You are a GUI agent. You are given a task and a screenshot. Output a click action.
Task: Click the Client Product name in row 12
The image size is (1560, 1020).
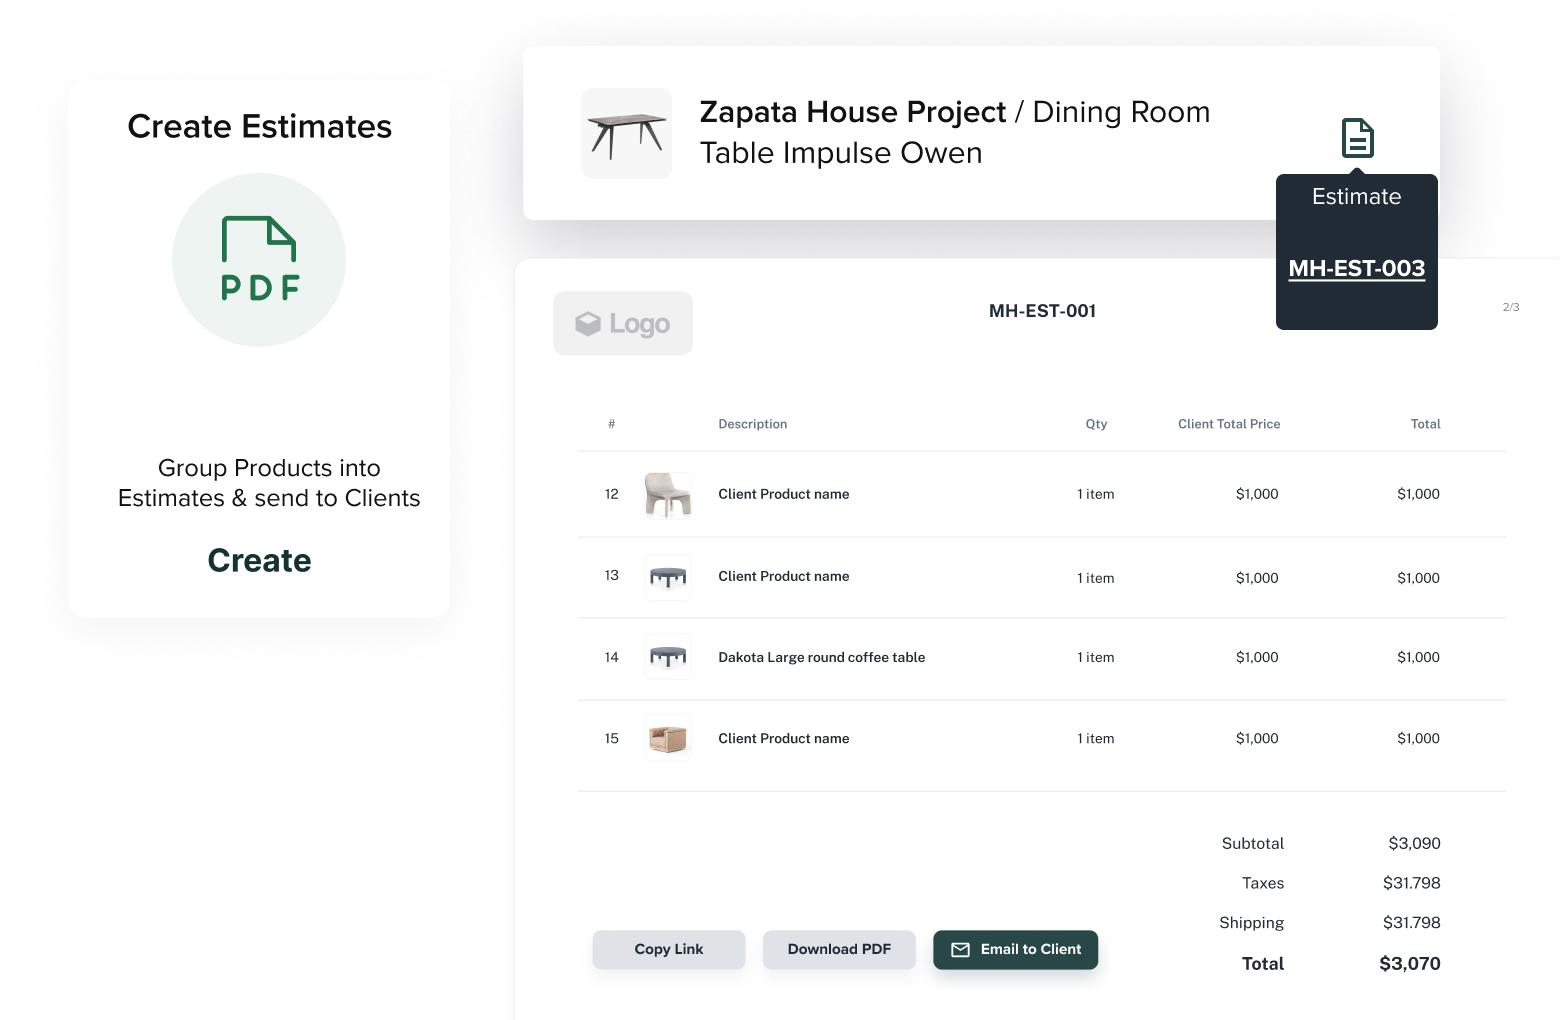pos(783,494)
